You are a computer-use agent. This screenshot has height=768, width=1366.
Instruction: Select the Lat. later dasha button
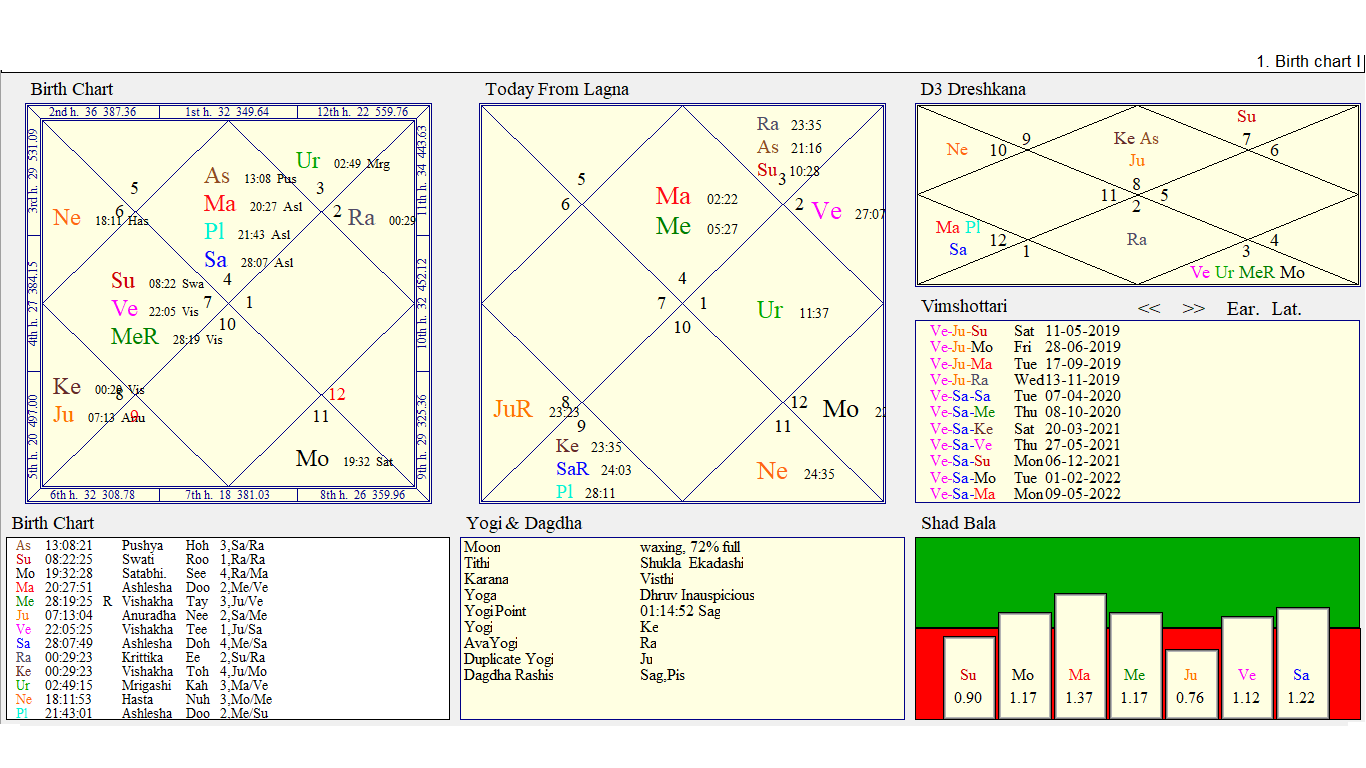(x=1287, y=309)
